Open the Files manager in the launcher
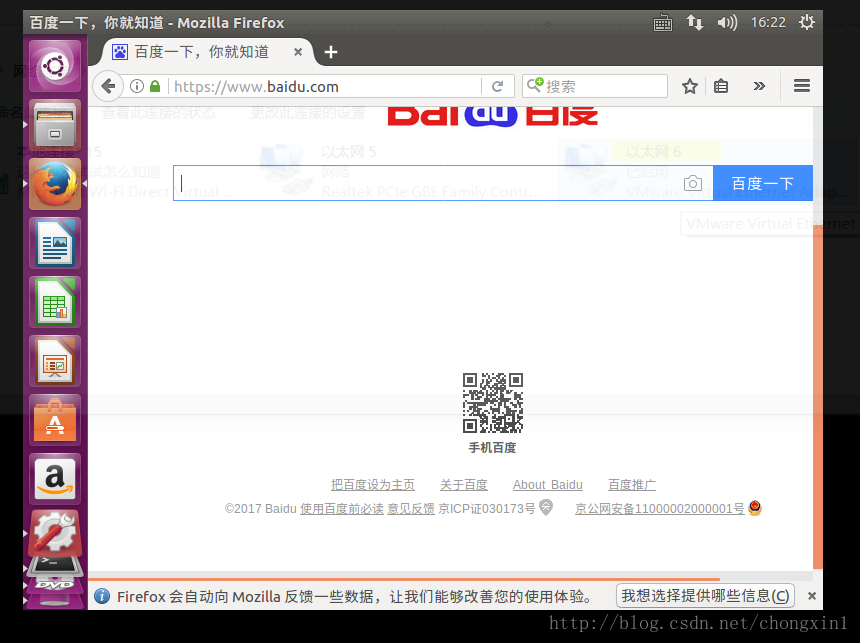This screenshot has height=643, width=860. [x=55, y=126]
